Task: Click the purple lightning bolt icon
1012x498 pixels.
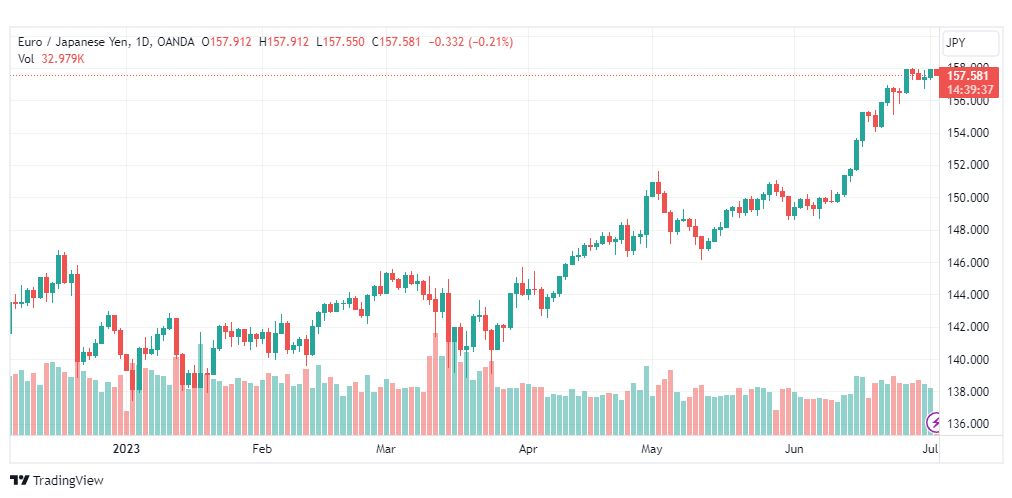Action: (934, 423)
